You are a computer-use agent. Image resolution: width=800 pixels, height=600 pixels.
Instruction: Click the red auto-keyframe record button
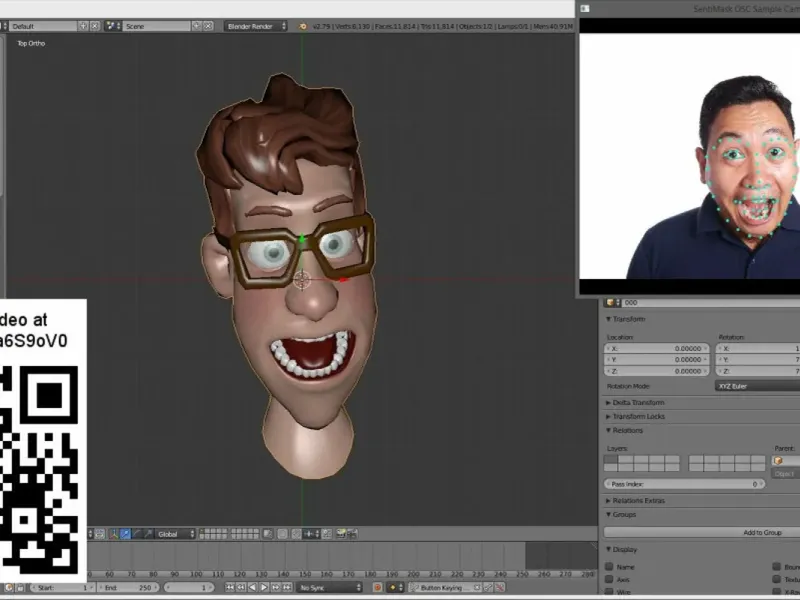377,588
